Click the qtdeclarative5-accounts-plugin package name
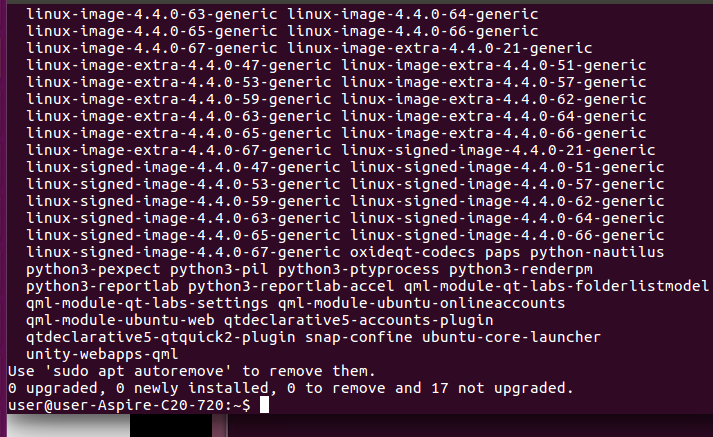 coord(359,321)
